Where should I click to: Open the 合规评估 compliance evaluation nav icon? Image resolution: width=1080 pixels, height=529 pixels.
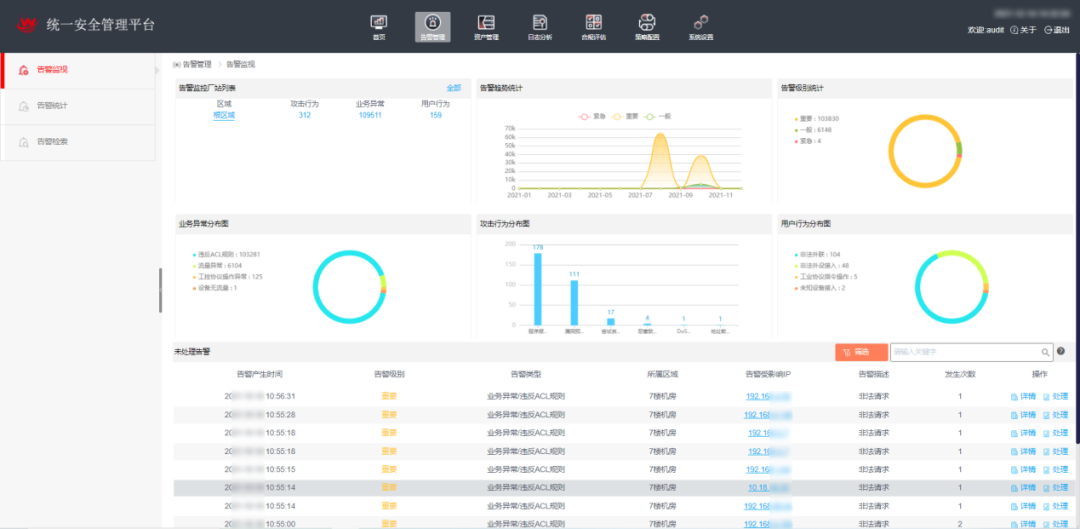pos(594,22)
